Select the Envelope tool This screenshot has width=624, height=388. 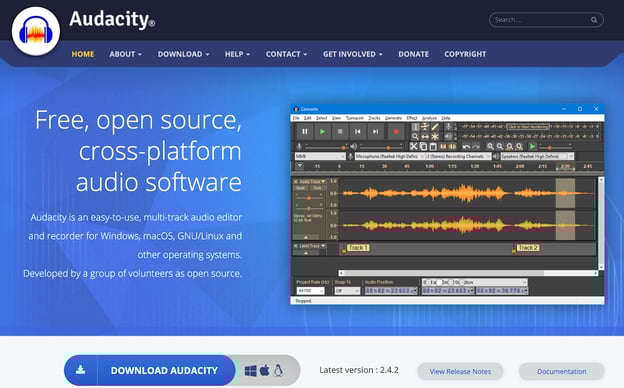tap(425, 127)
